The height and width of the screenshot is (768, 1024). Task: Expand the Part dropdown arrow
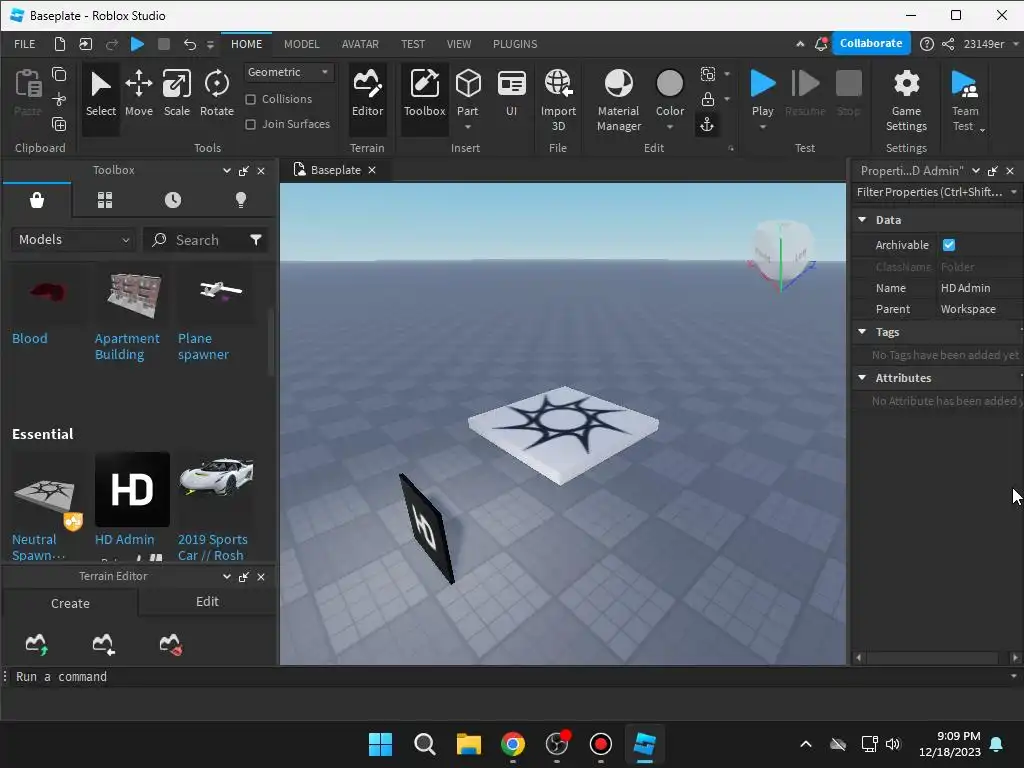point(468,127)
